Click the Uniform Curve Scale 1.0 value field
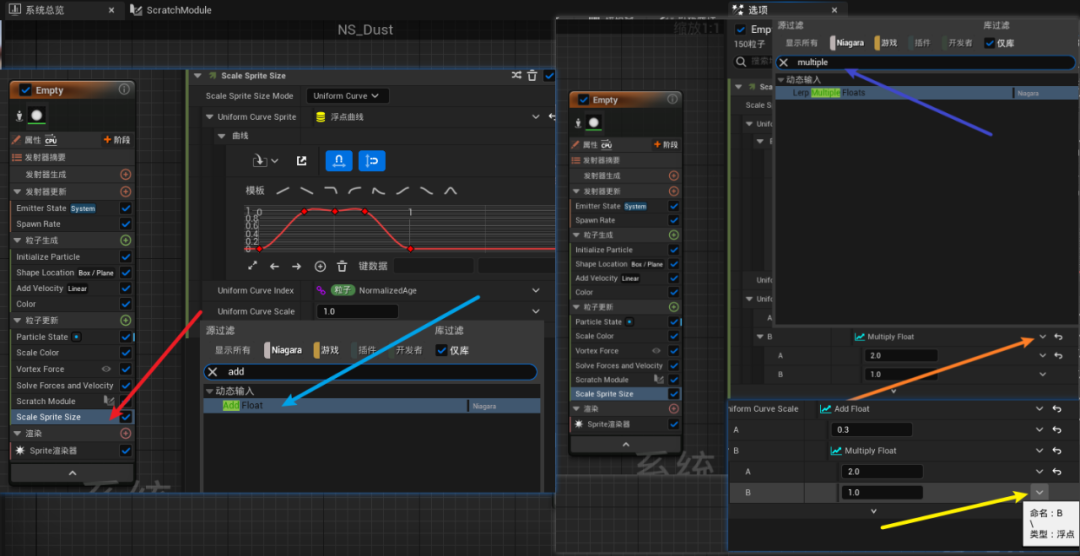 click(357, 311)
